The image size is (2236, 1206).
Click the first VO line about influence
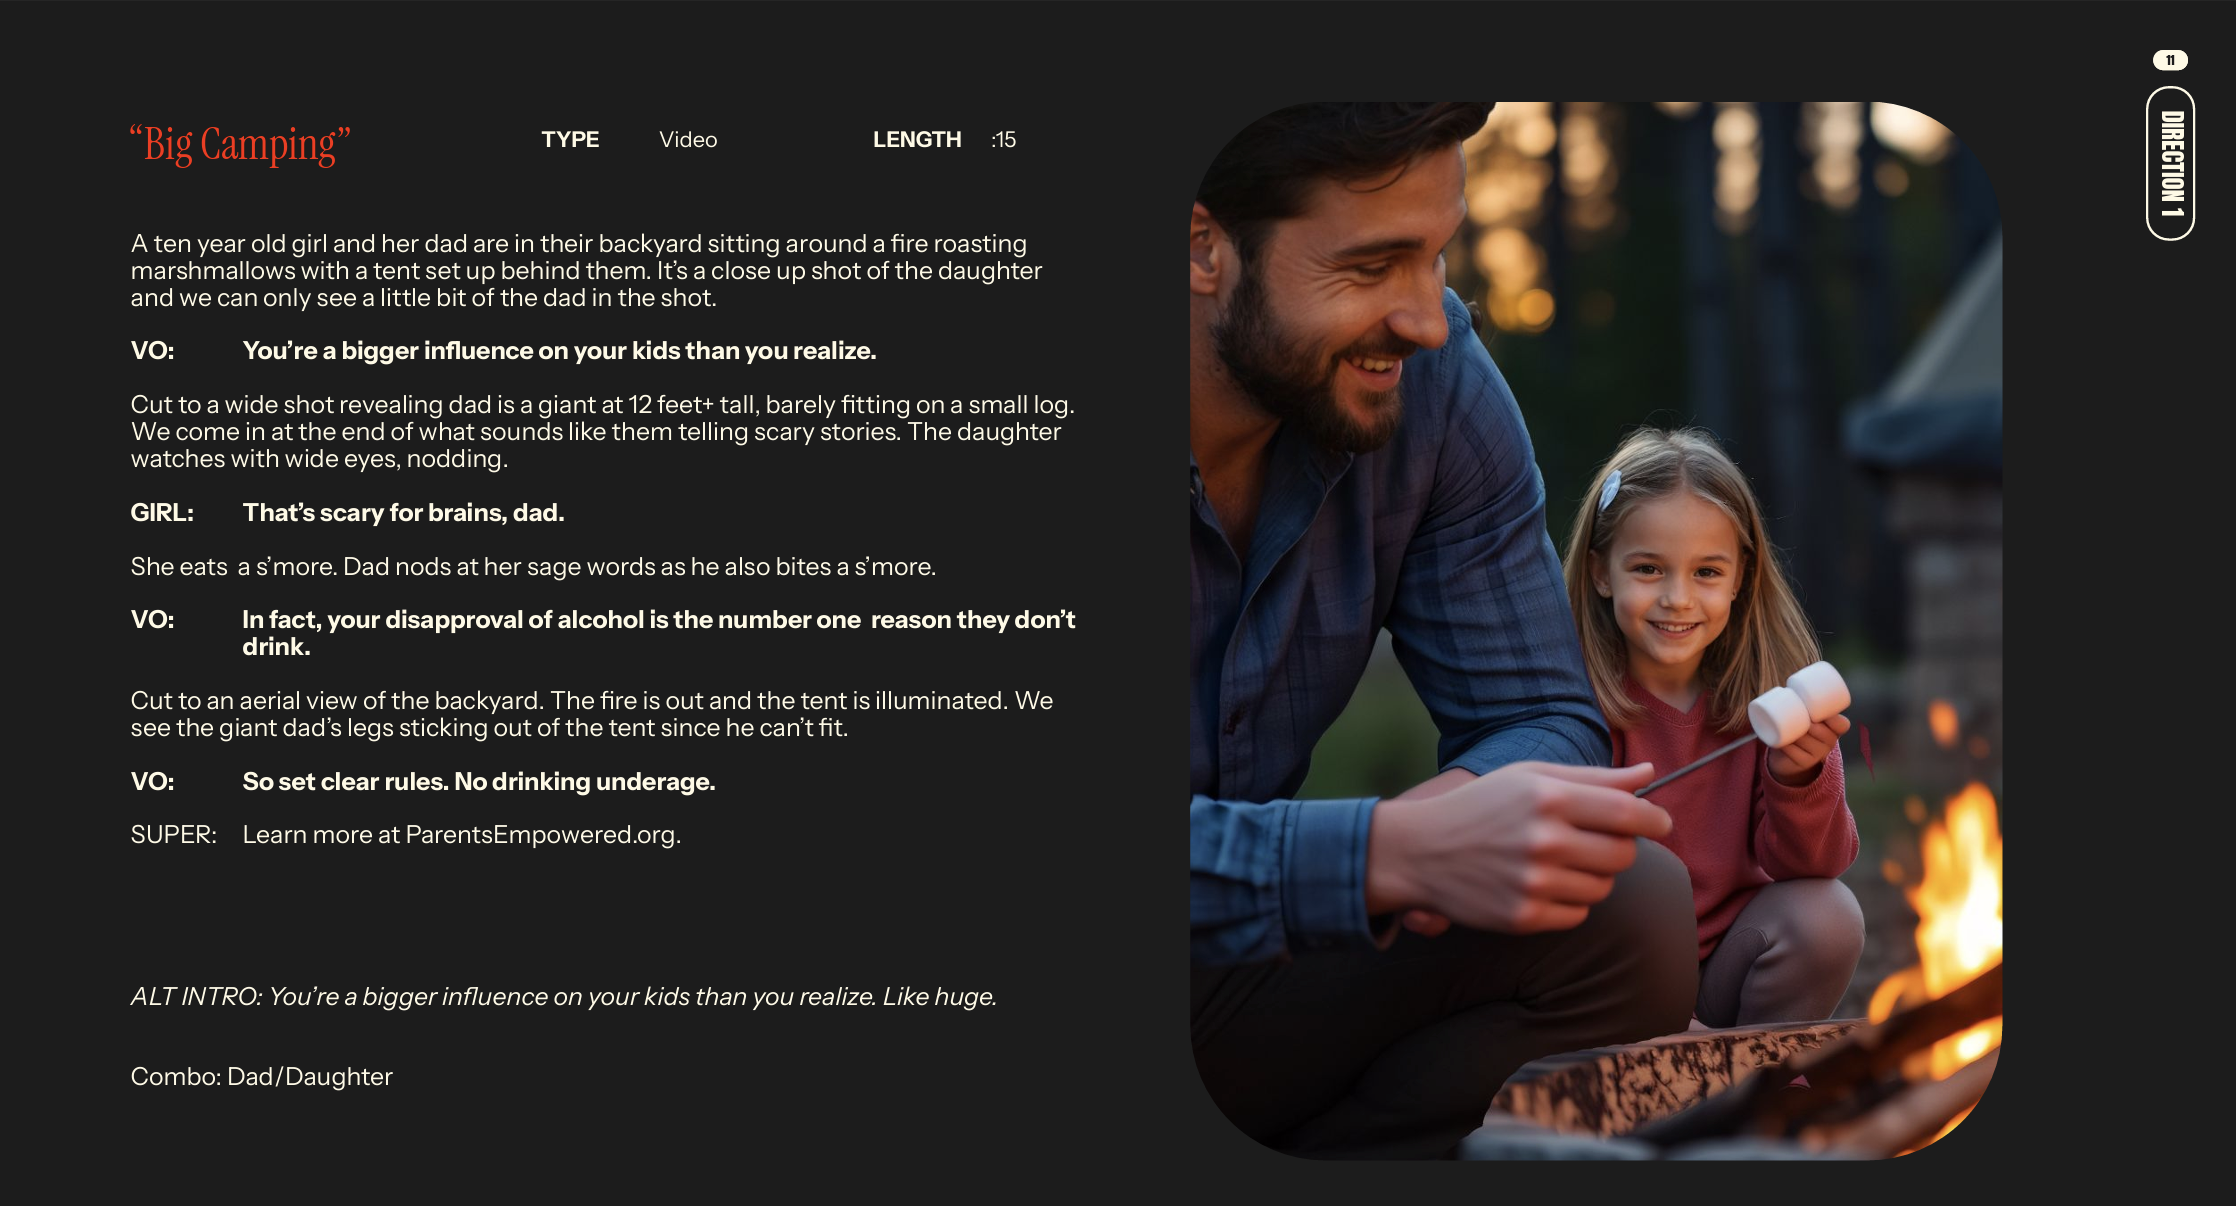click(559, 351)
